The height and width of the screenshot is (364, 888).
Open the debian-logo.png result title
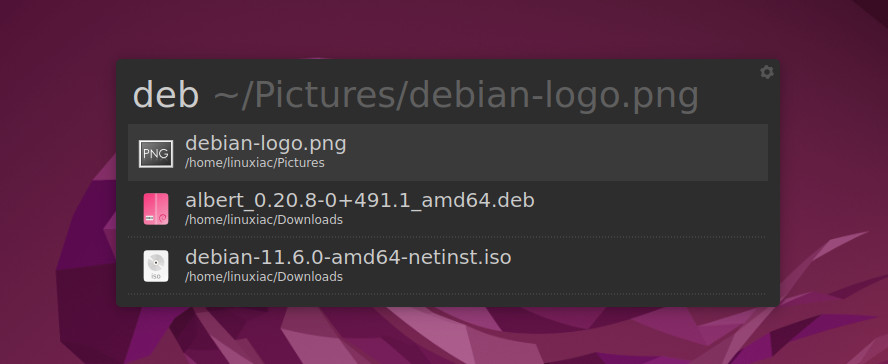tap(266, 143)
